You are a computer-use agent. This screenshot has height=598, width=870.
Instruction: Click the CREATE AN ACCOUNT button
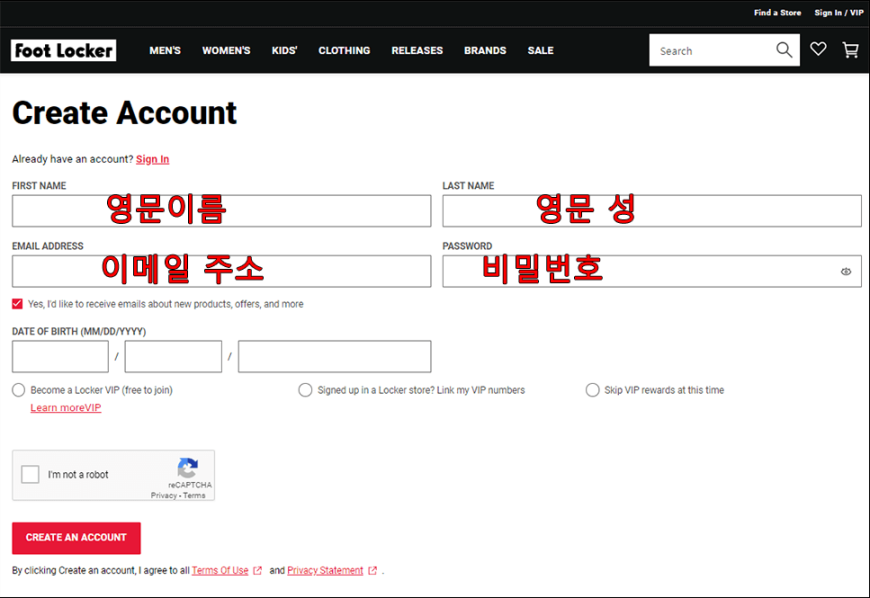[x=76, y=538]
